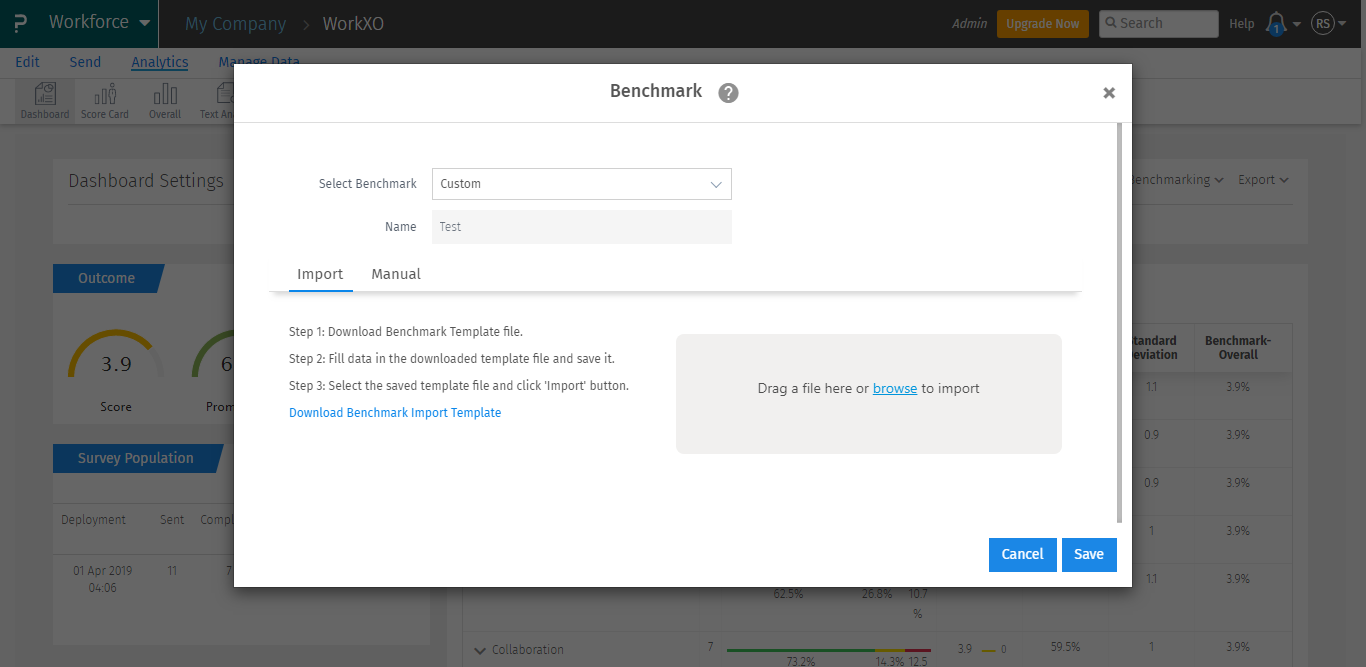Open the RS profile avatar menu
The image size is (1366, 667).
coord(1321,23)
